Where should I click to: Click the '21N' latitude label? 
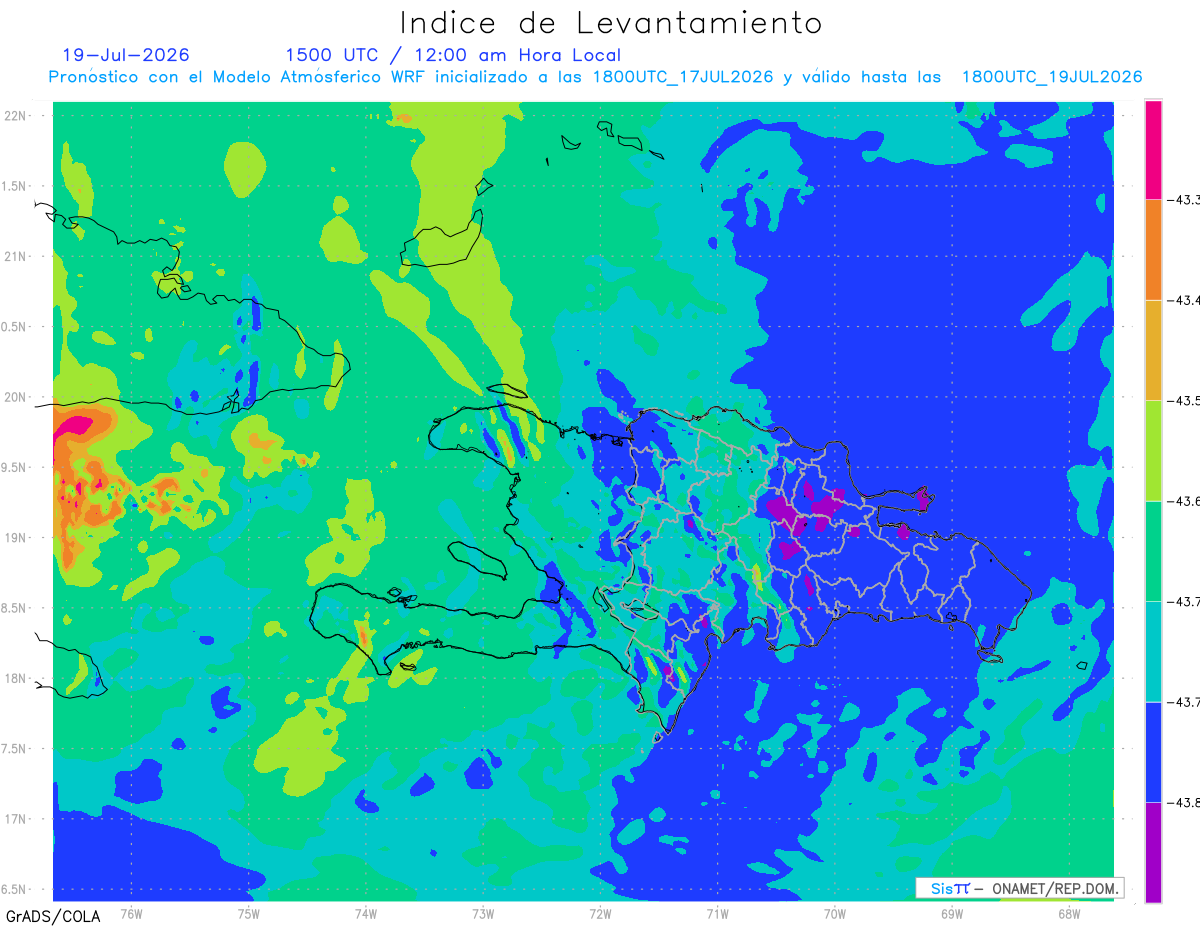coord(17,256)
